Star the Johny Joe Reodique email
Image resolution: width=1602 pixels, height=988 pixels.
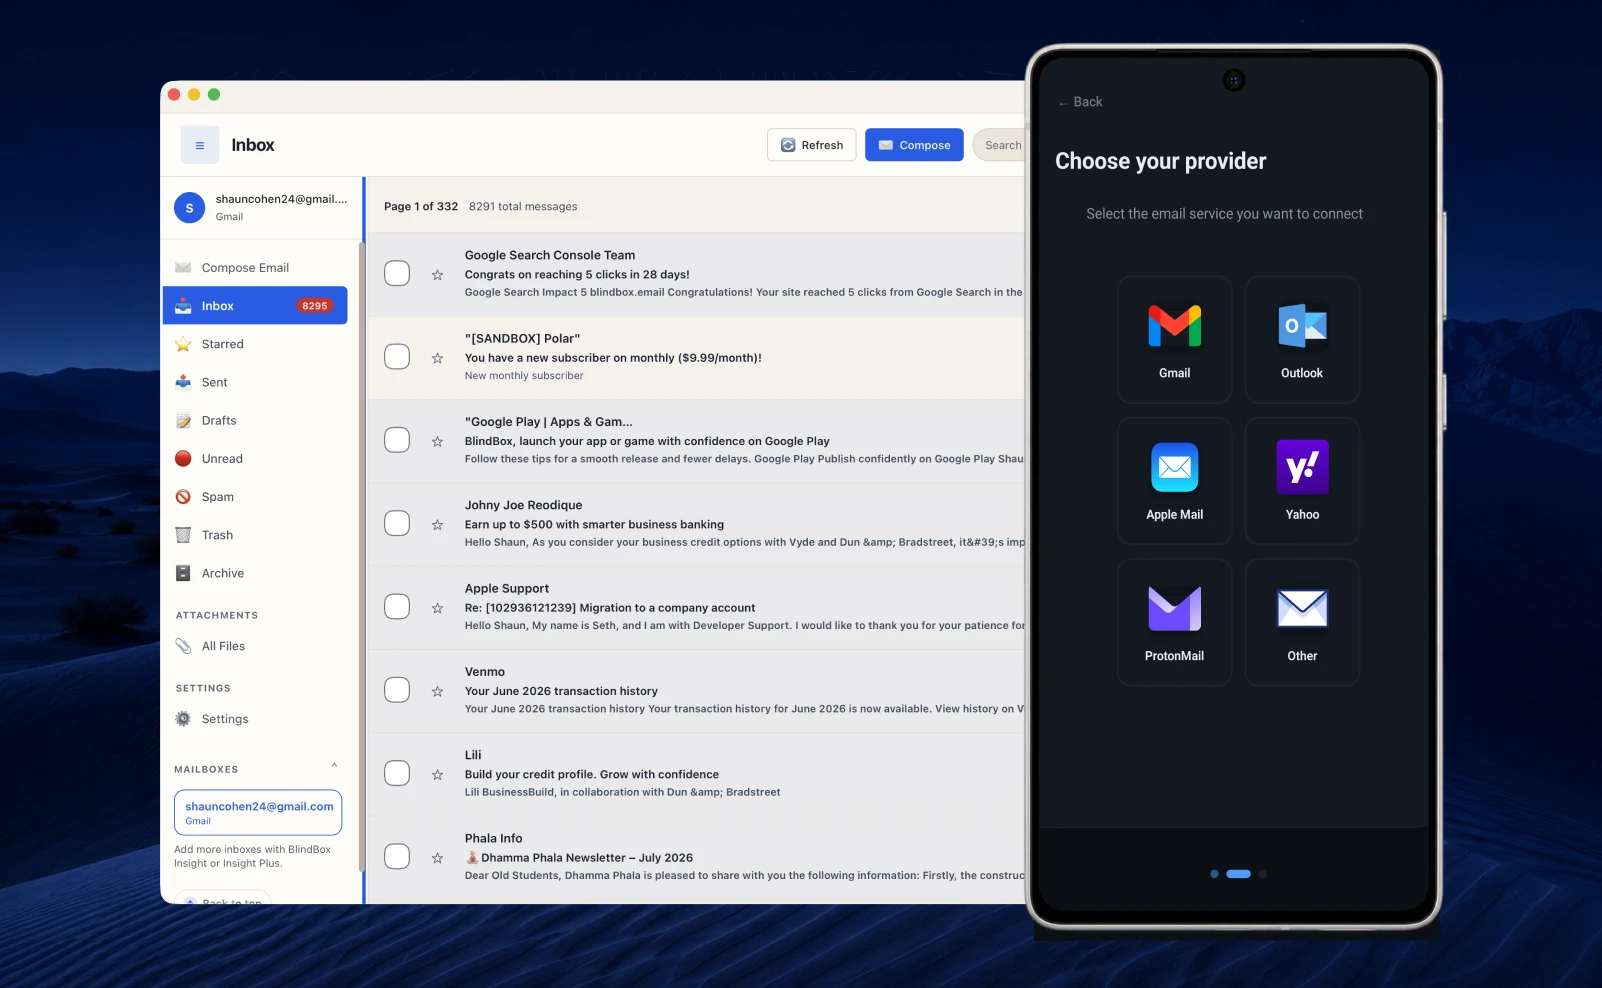coord(437,525)
